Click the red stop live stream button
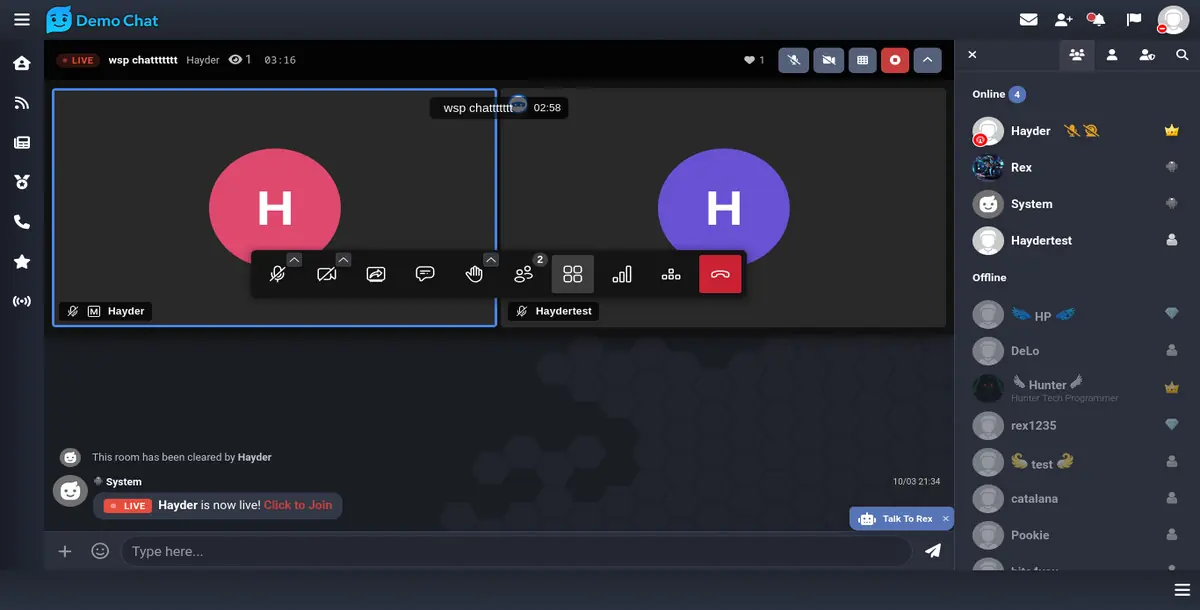 pyautogui.click(x=895, y=60)
